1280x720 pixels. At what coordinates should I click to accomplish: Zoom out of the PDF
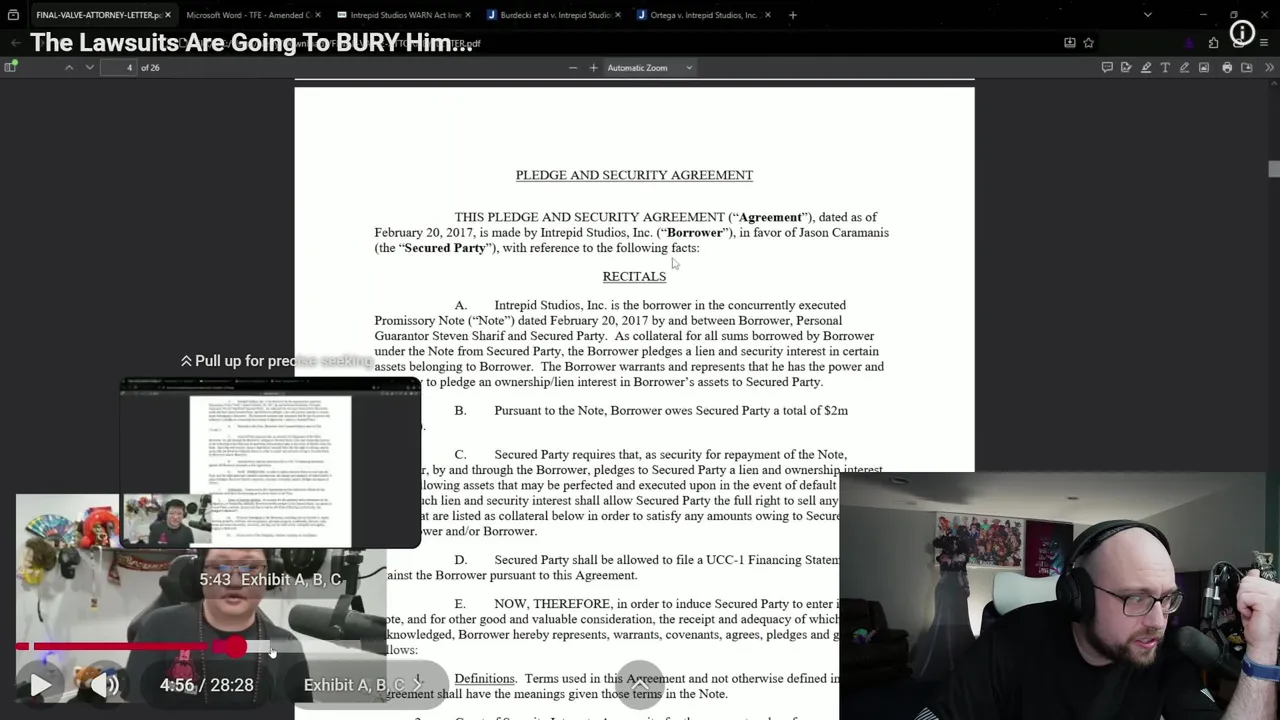pyautogui.click(x=573, y=67)
